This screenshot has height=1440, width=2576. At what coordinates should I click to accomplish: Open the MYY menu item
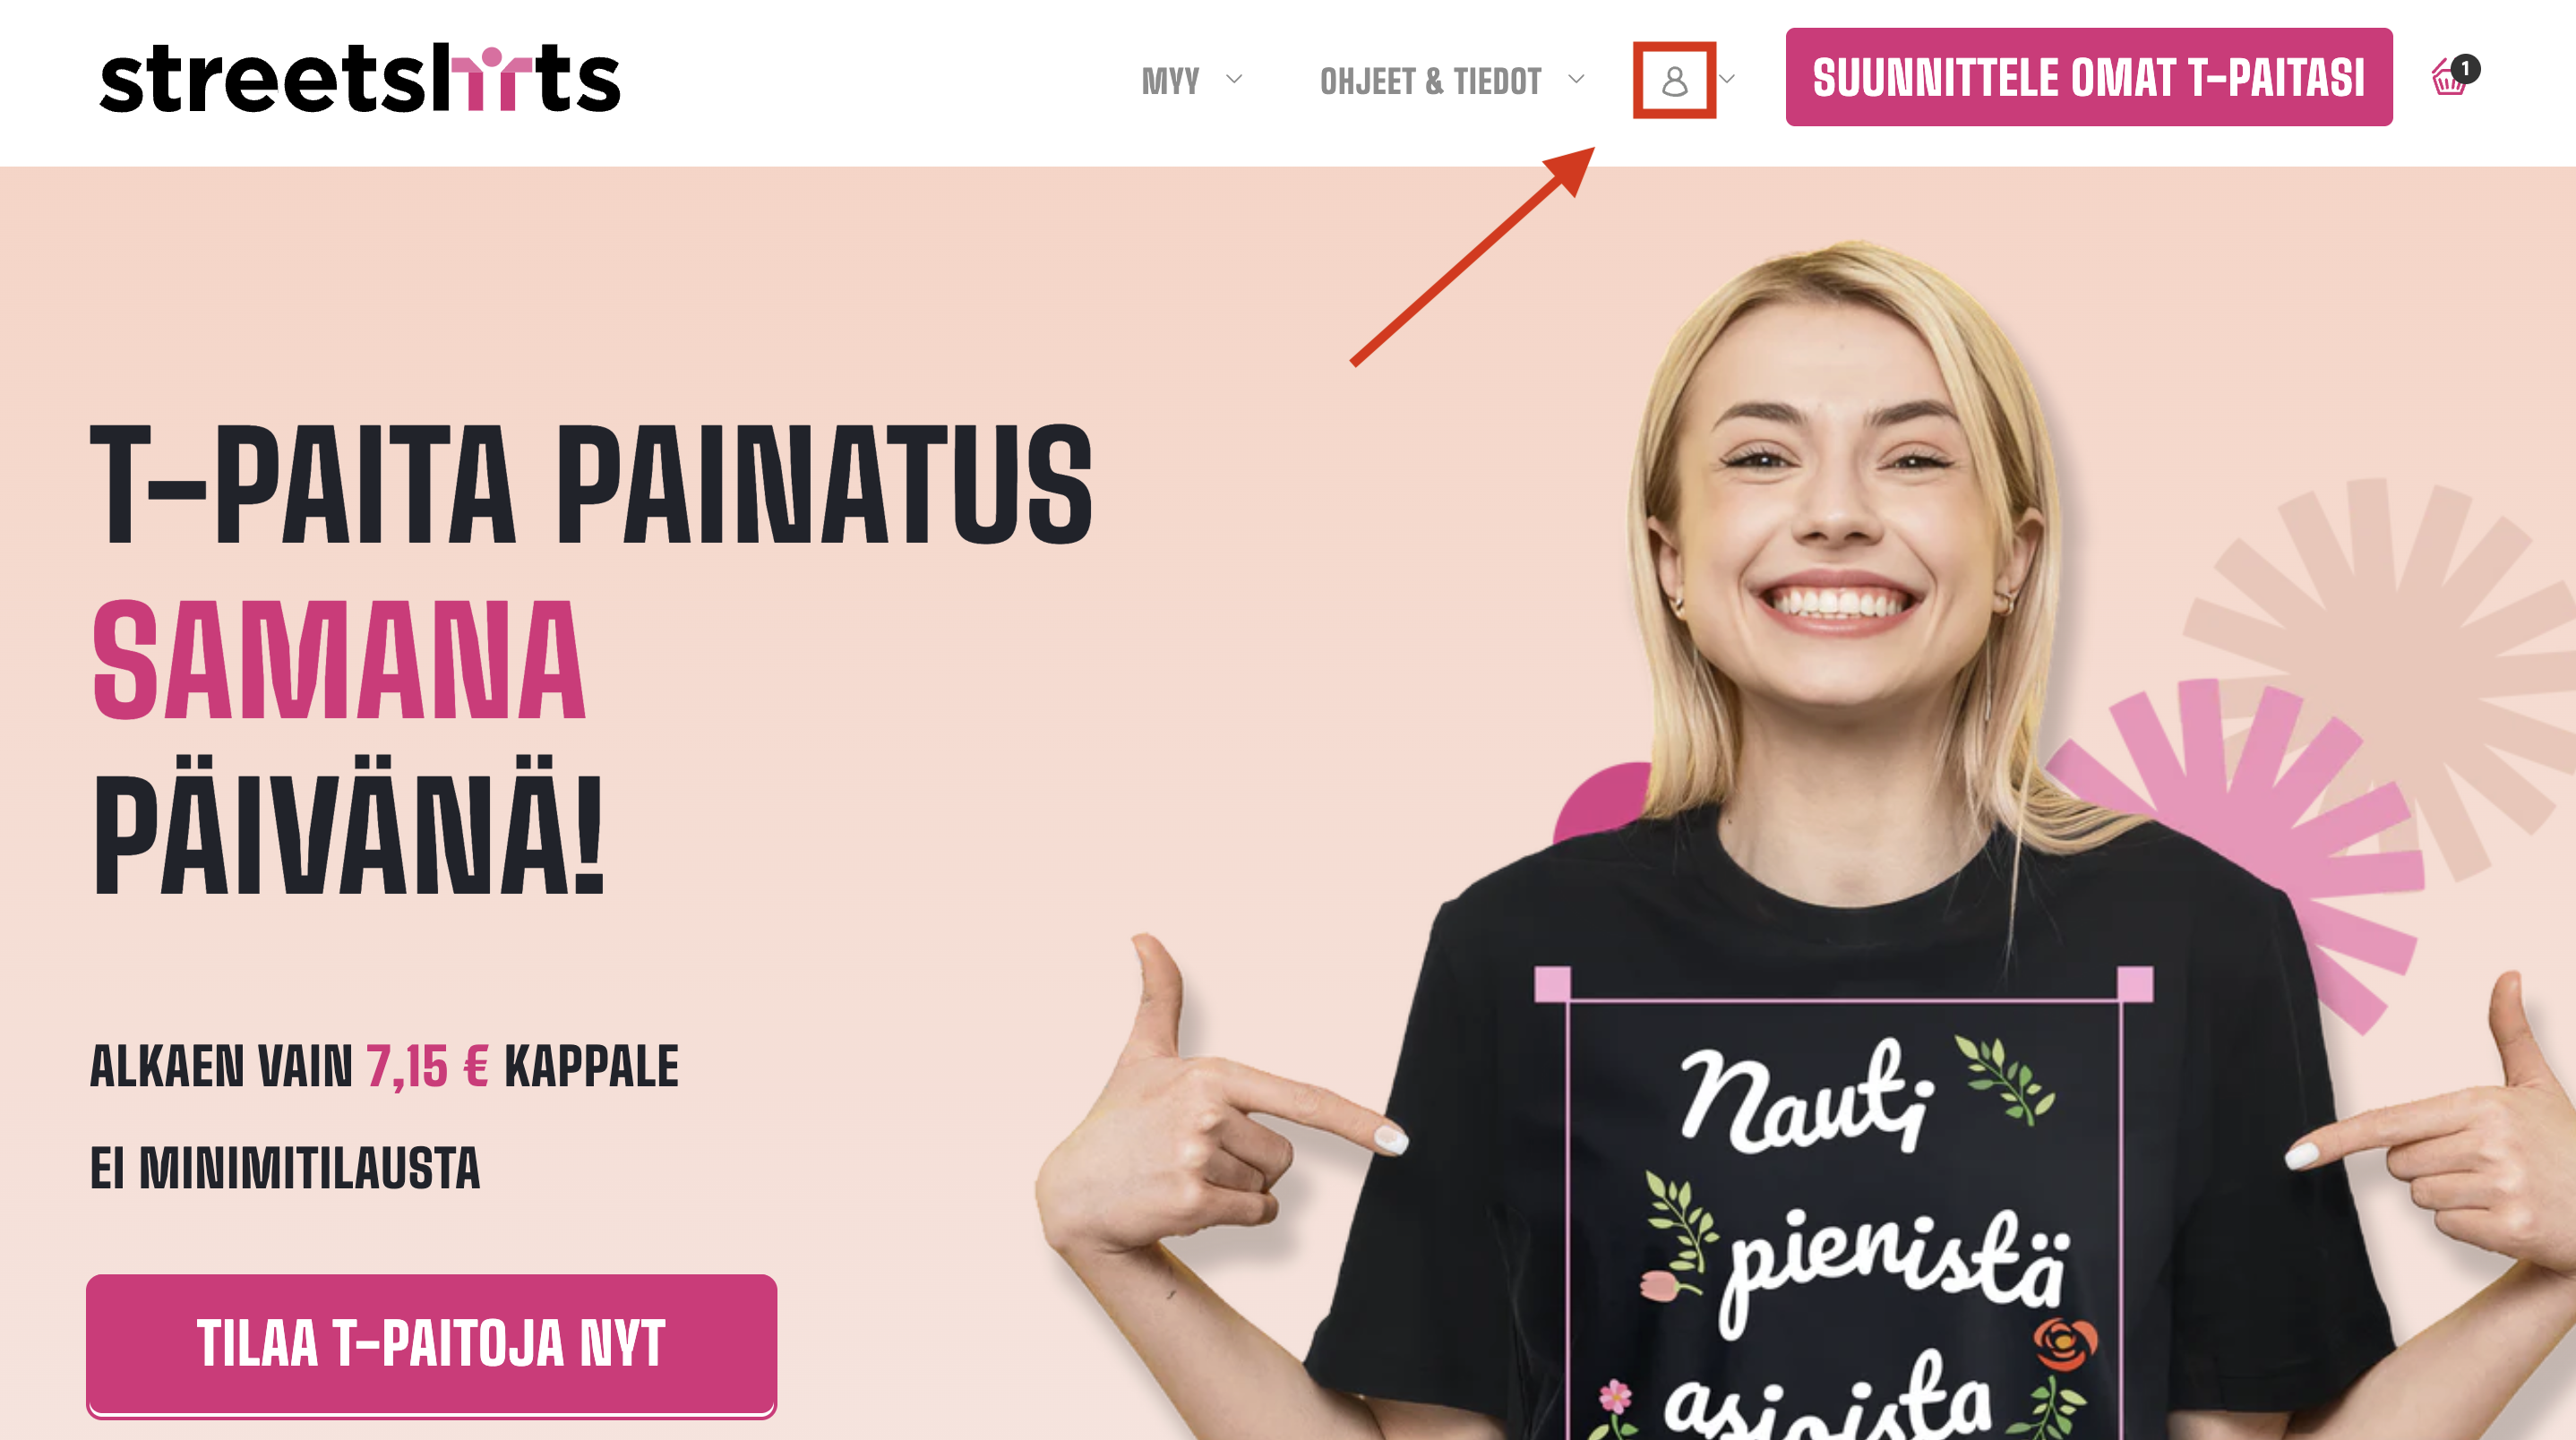coord(1170,80)
